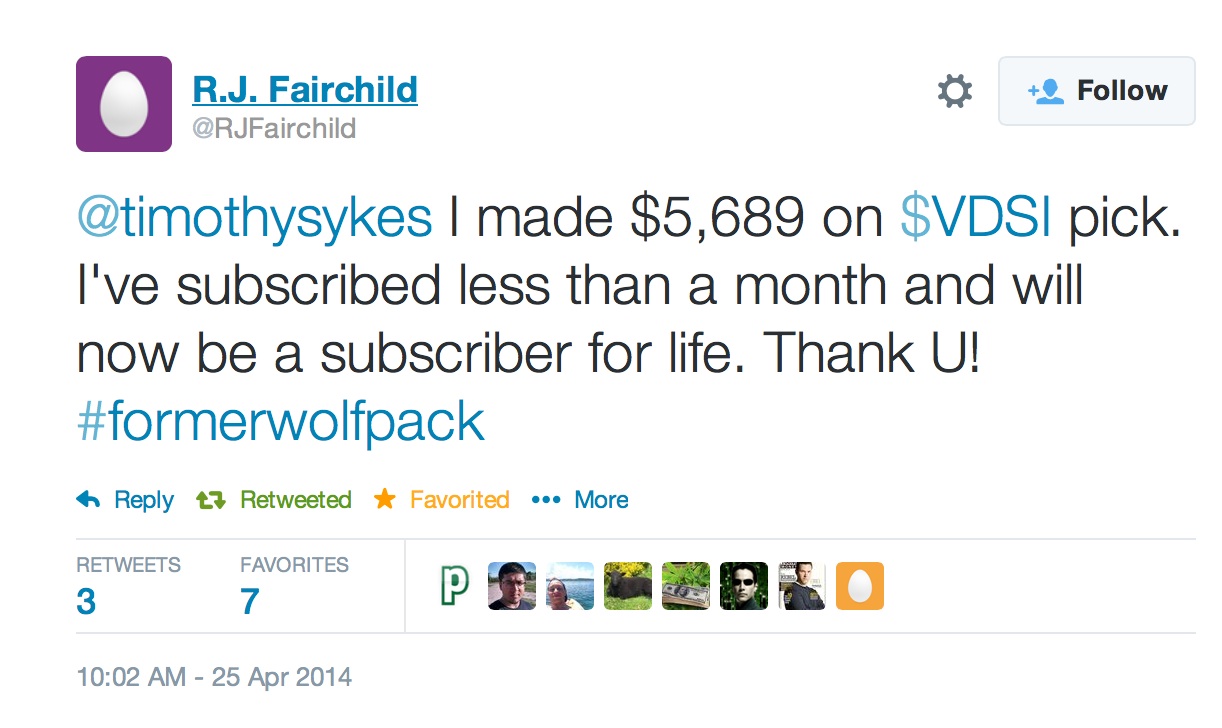Click the purple egg profile avatar
1222x728 pixels.
point(124,104)
